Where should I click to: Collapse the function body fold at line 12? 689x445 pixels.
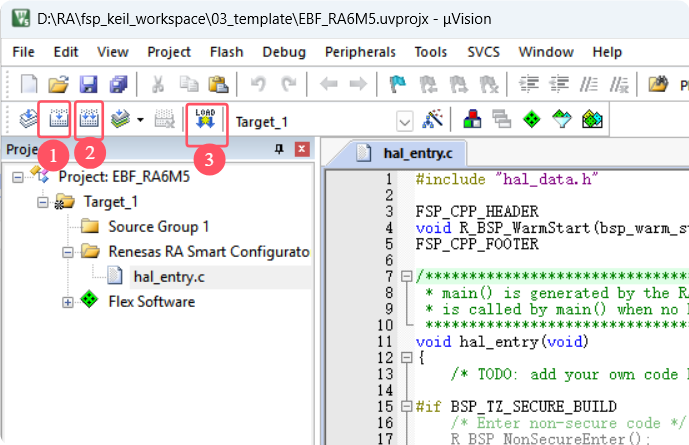point(406,358)
